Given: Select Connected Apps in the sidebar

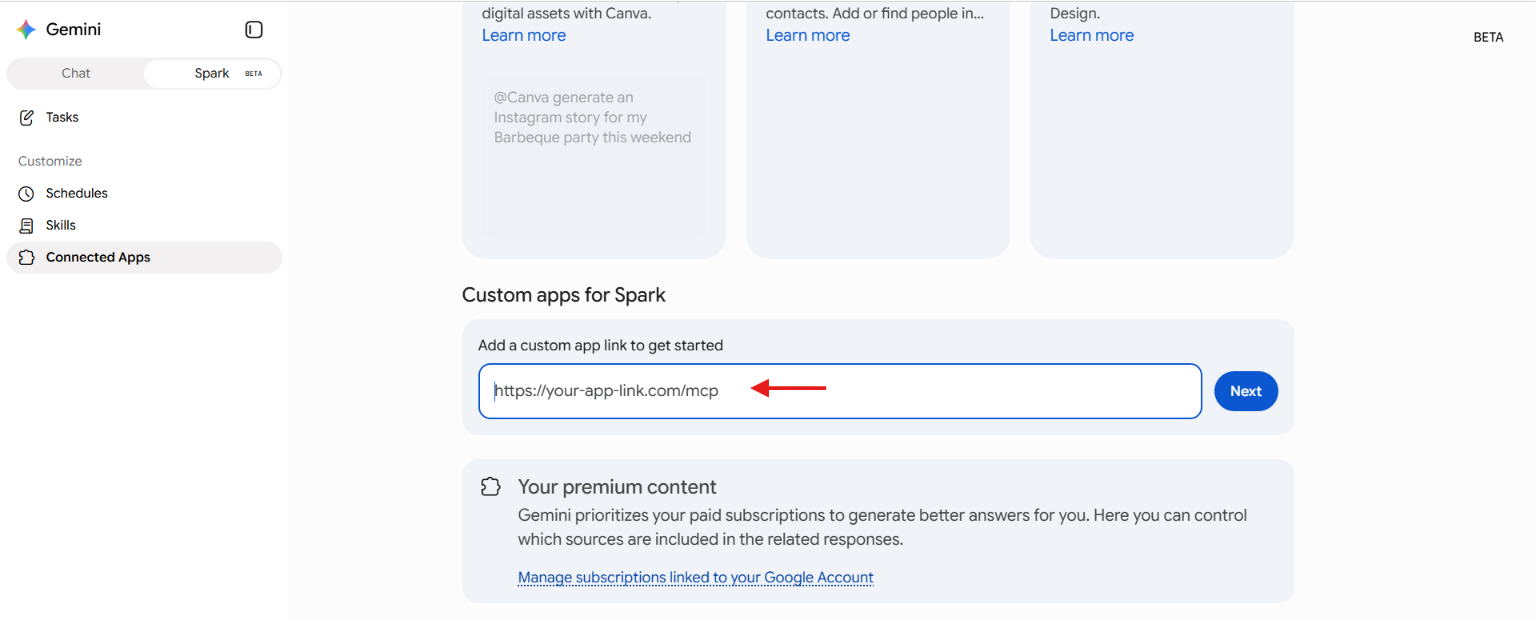Looking at the screenshot, I should pyautogui.click(x=144, y=257).
